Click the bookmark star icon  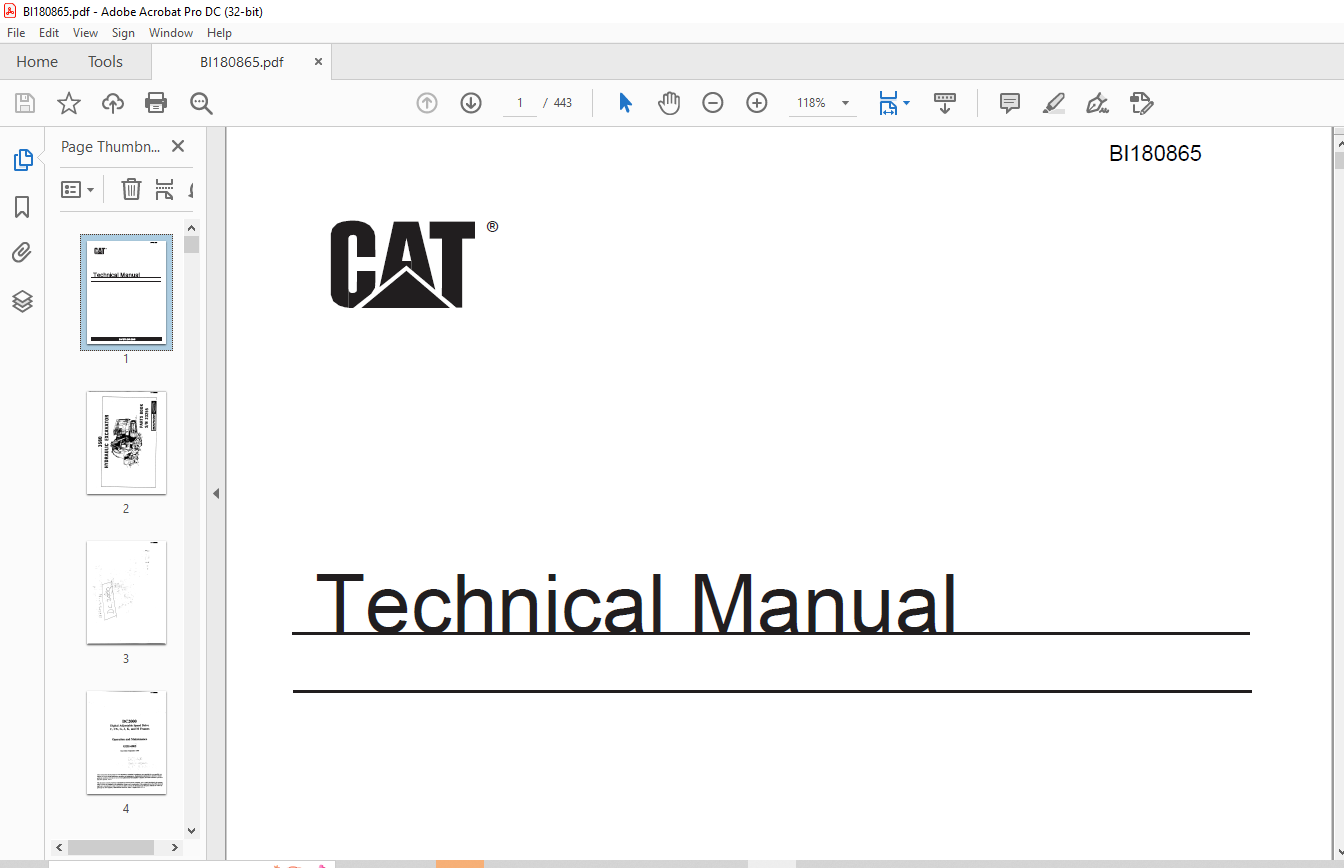click(x=68, y=103)
